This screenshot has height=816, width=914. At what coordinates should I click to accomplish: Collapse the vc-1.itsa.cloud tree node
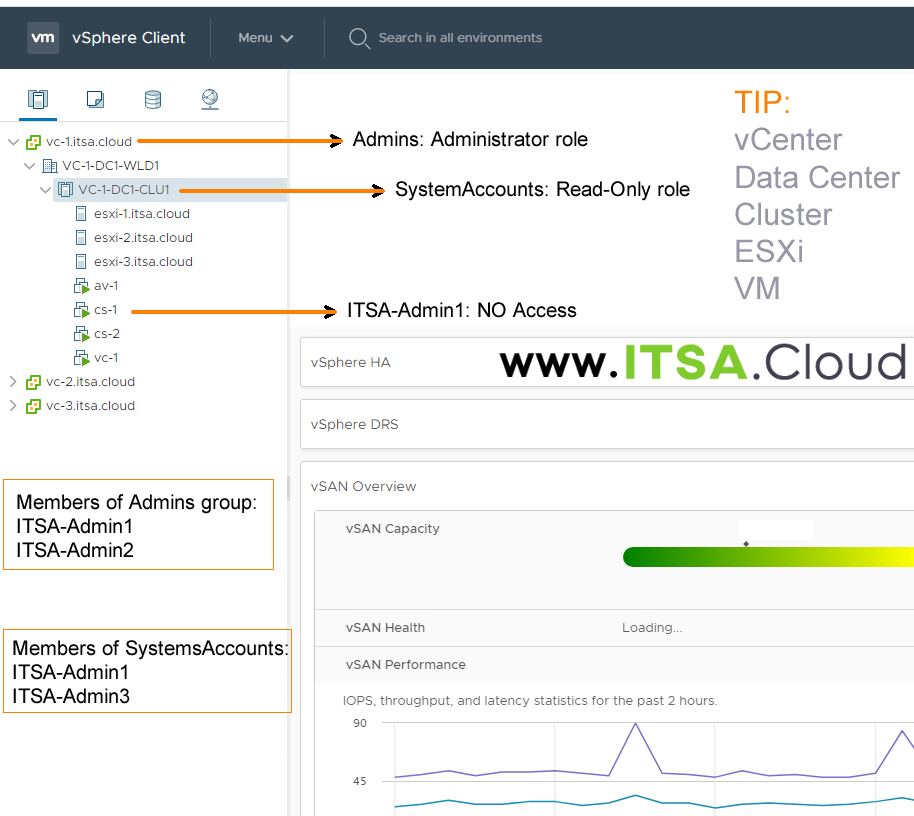tap(13, 142)
